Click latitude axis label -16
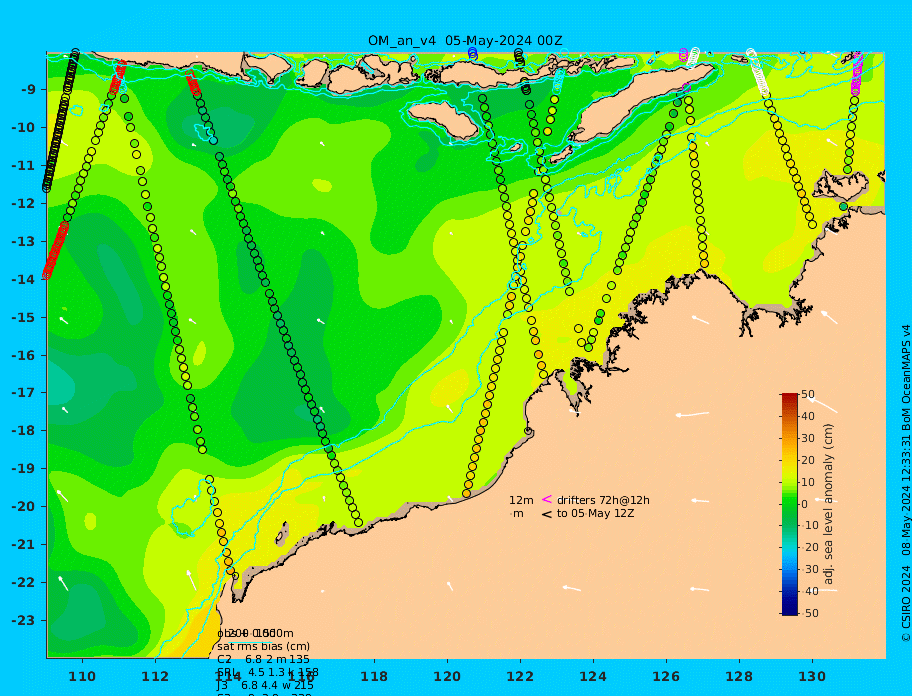The image size is (912, 696). pyautogui.click(x=23, y=355)
